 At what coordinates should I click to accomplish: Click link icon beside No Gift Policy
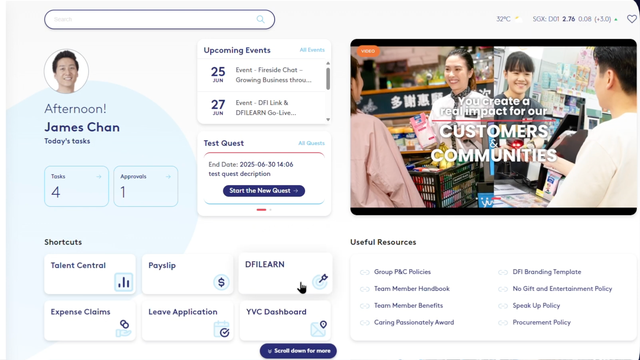click(x=503, y=289)
